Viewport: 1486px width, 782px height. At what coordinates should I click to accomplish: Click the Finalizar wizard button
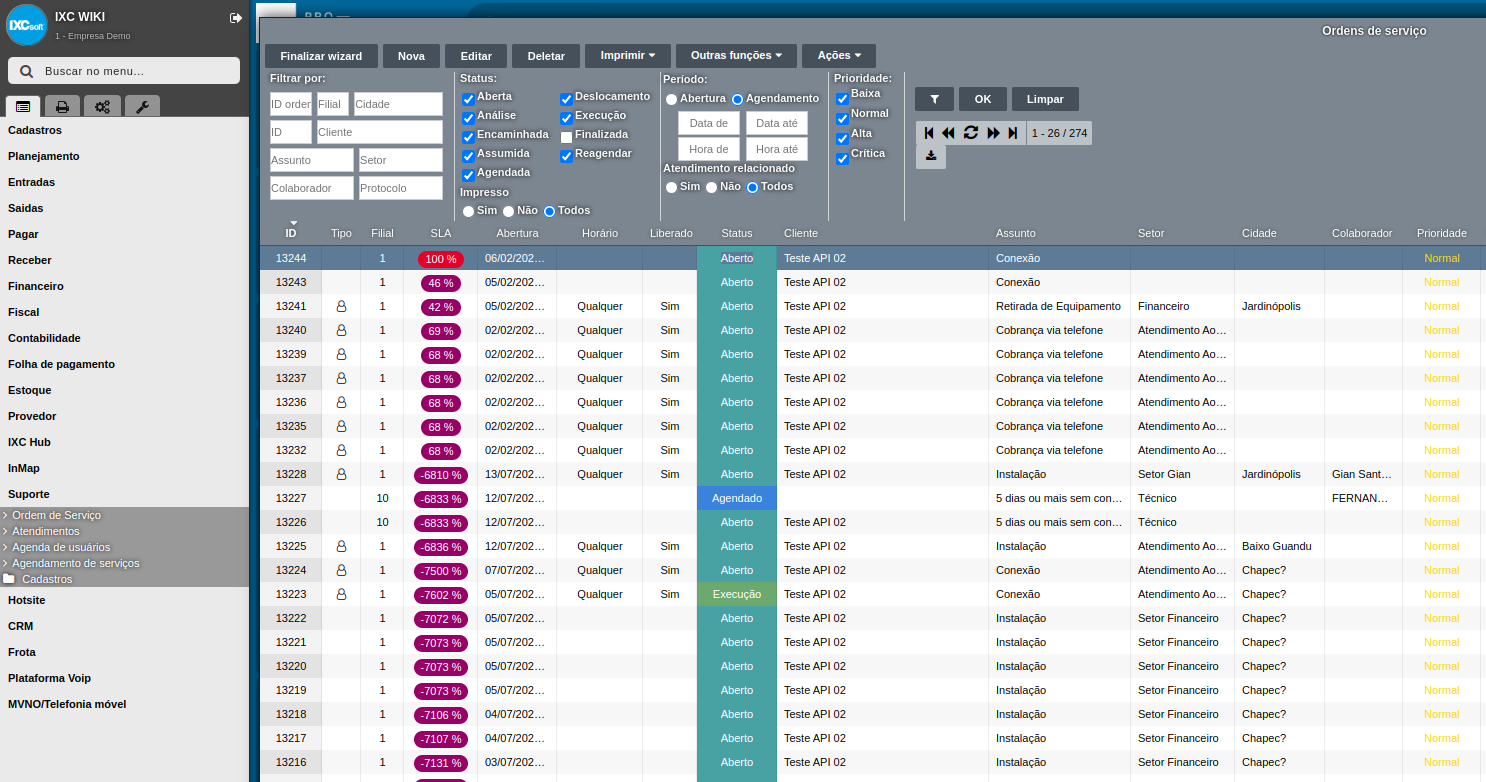[x=321, y=56]
